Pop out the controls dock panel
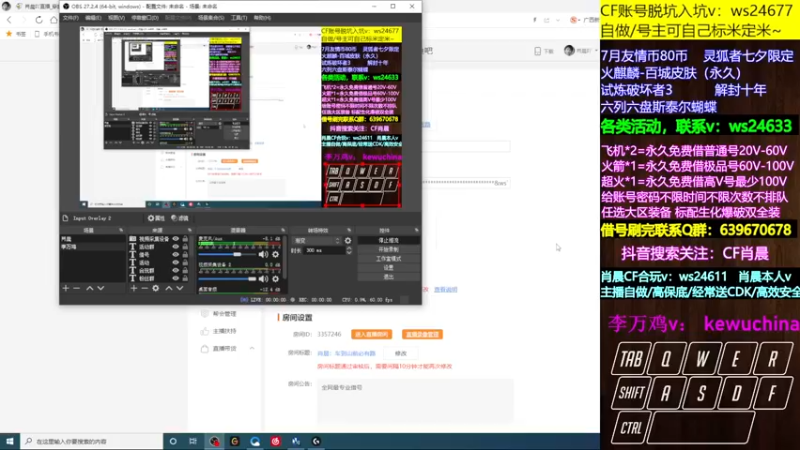The image size is (800, 450). 417,231
